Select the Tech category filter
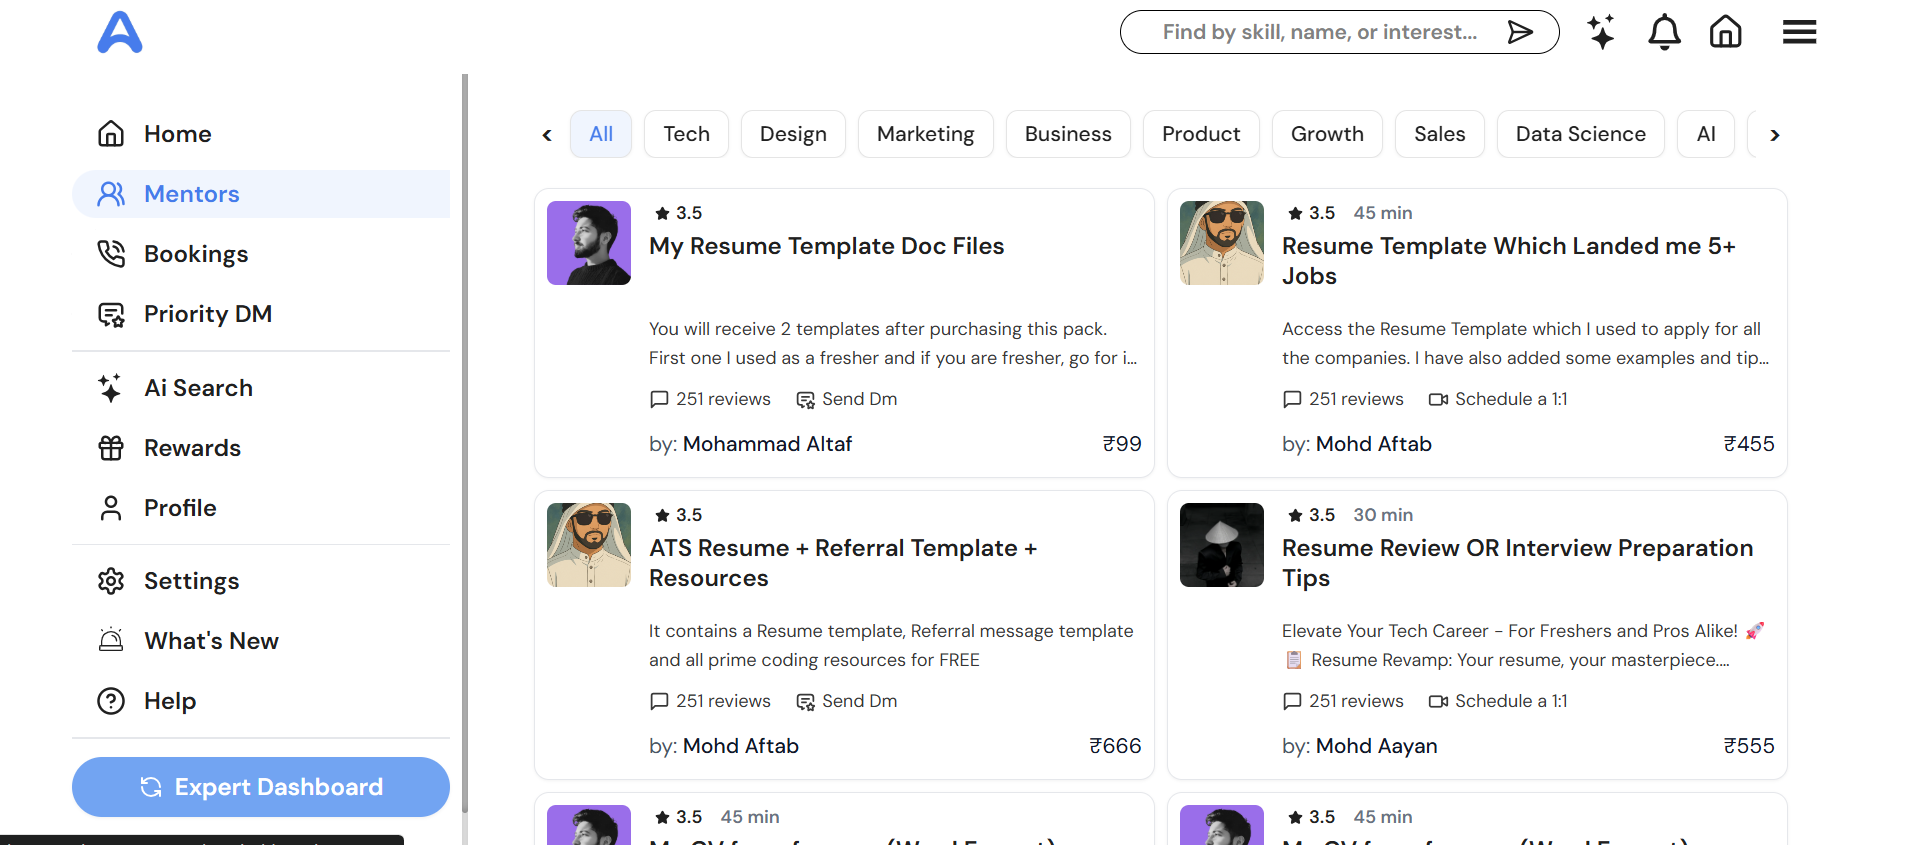 (686, 134)
